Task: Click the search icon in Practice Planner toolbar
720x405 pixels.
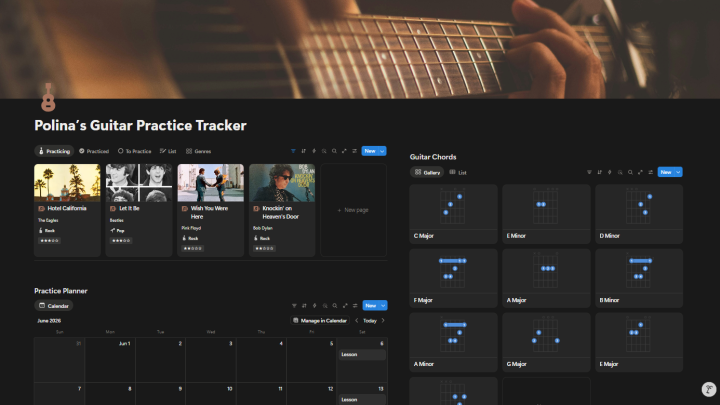Action: [x=335, y=306]
